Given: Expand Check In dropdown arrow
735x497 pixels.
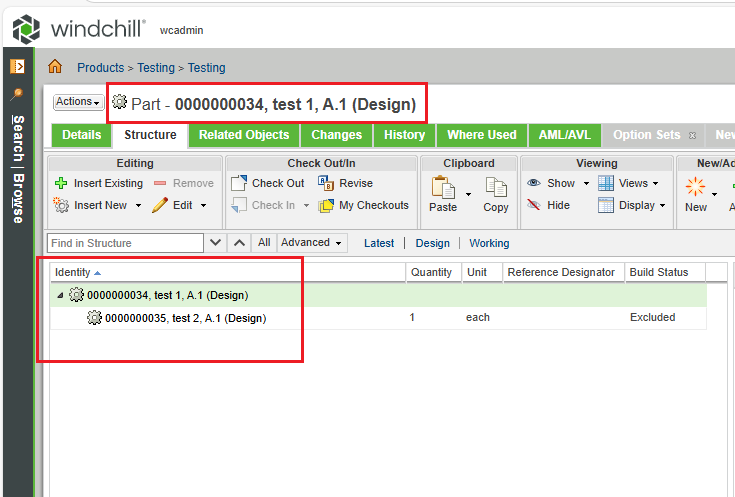Looking at the screenshot, I should click(306, 205).
